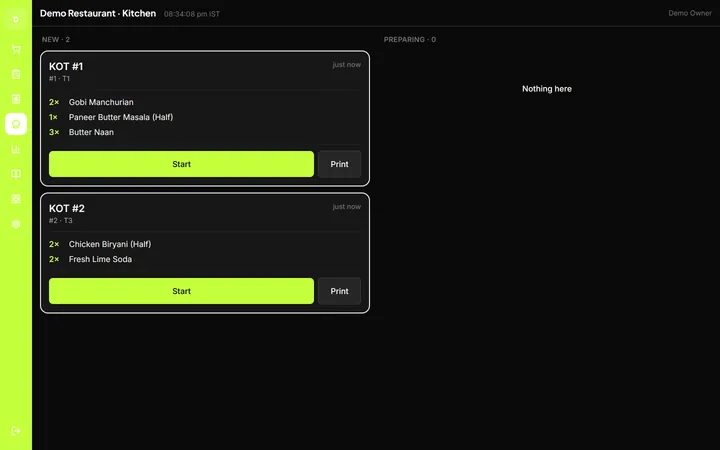This screenshot has height=450, width=720.
Task: Open the stacked database sidebar icon
Action: (x=16, y=74)
